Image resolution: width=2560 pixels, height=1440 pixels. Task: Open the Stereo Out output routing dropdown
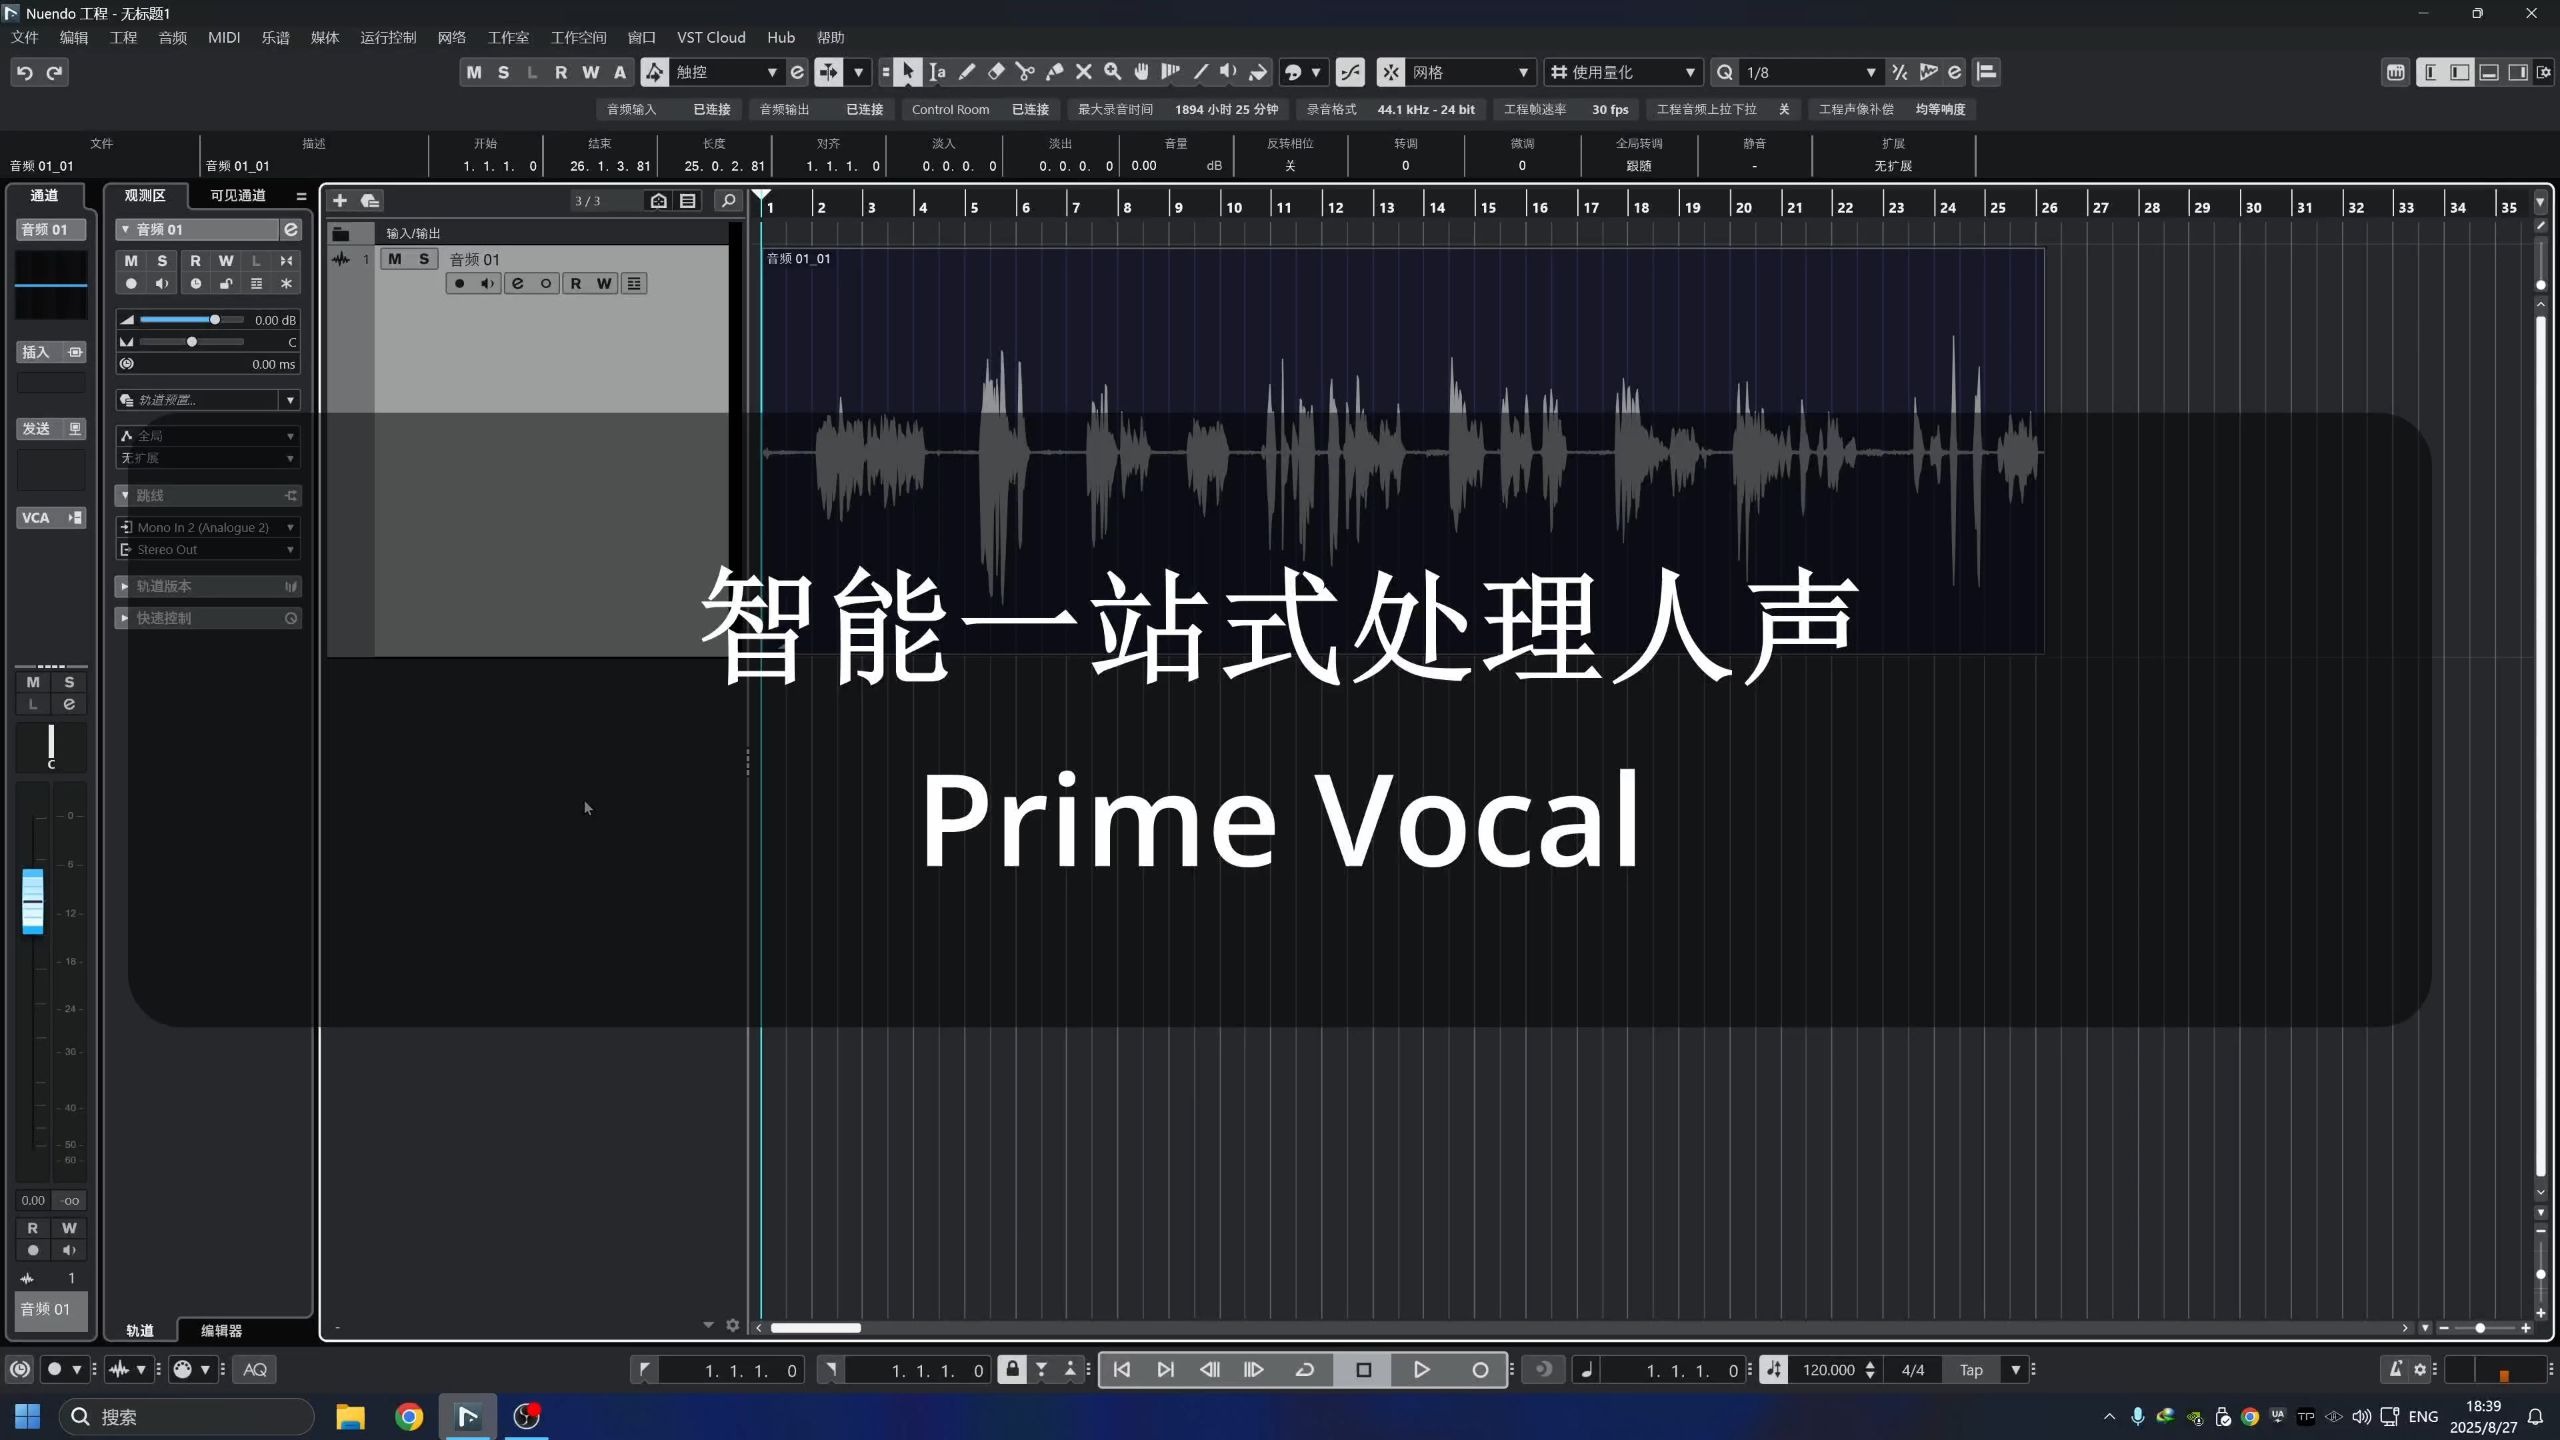click(x=208, y=550)
